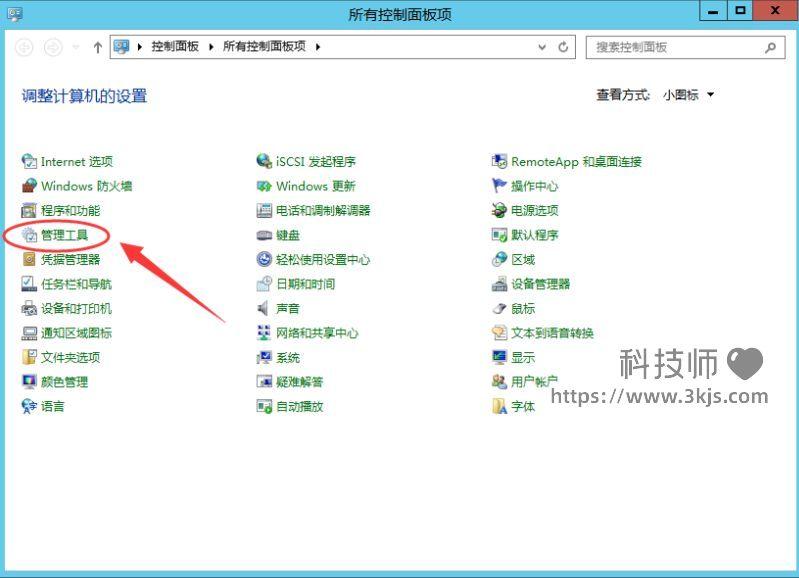Click the 日期和时间 icon
799x578 pixels.
click(264, 284)
